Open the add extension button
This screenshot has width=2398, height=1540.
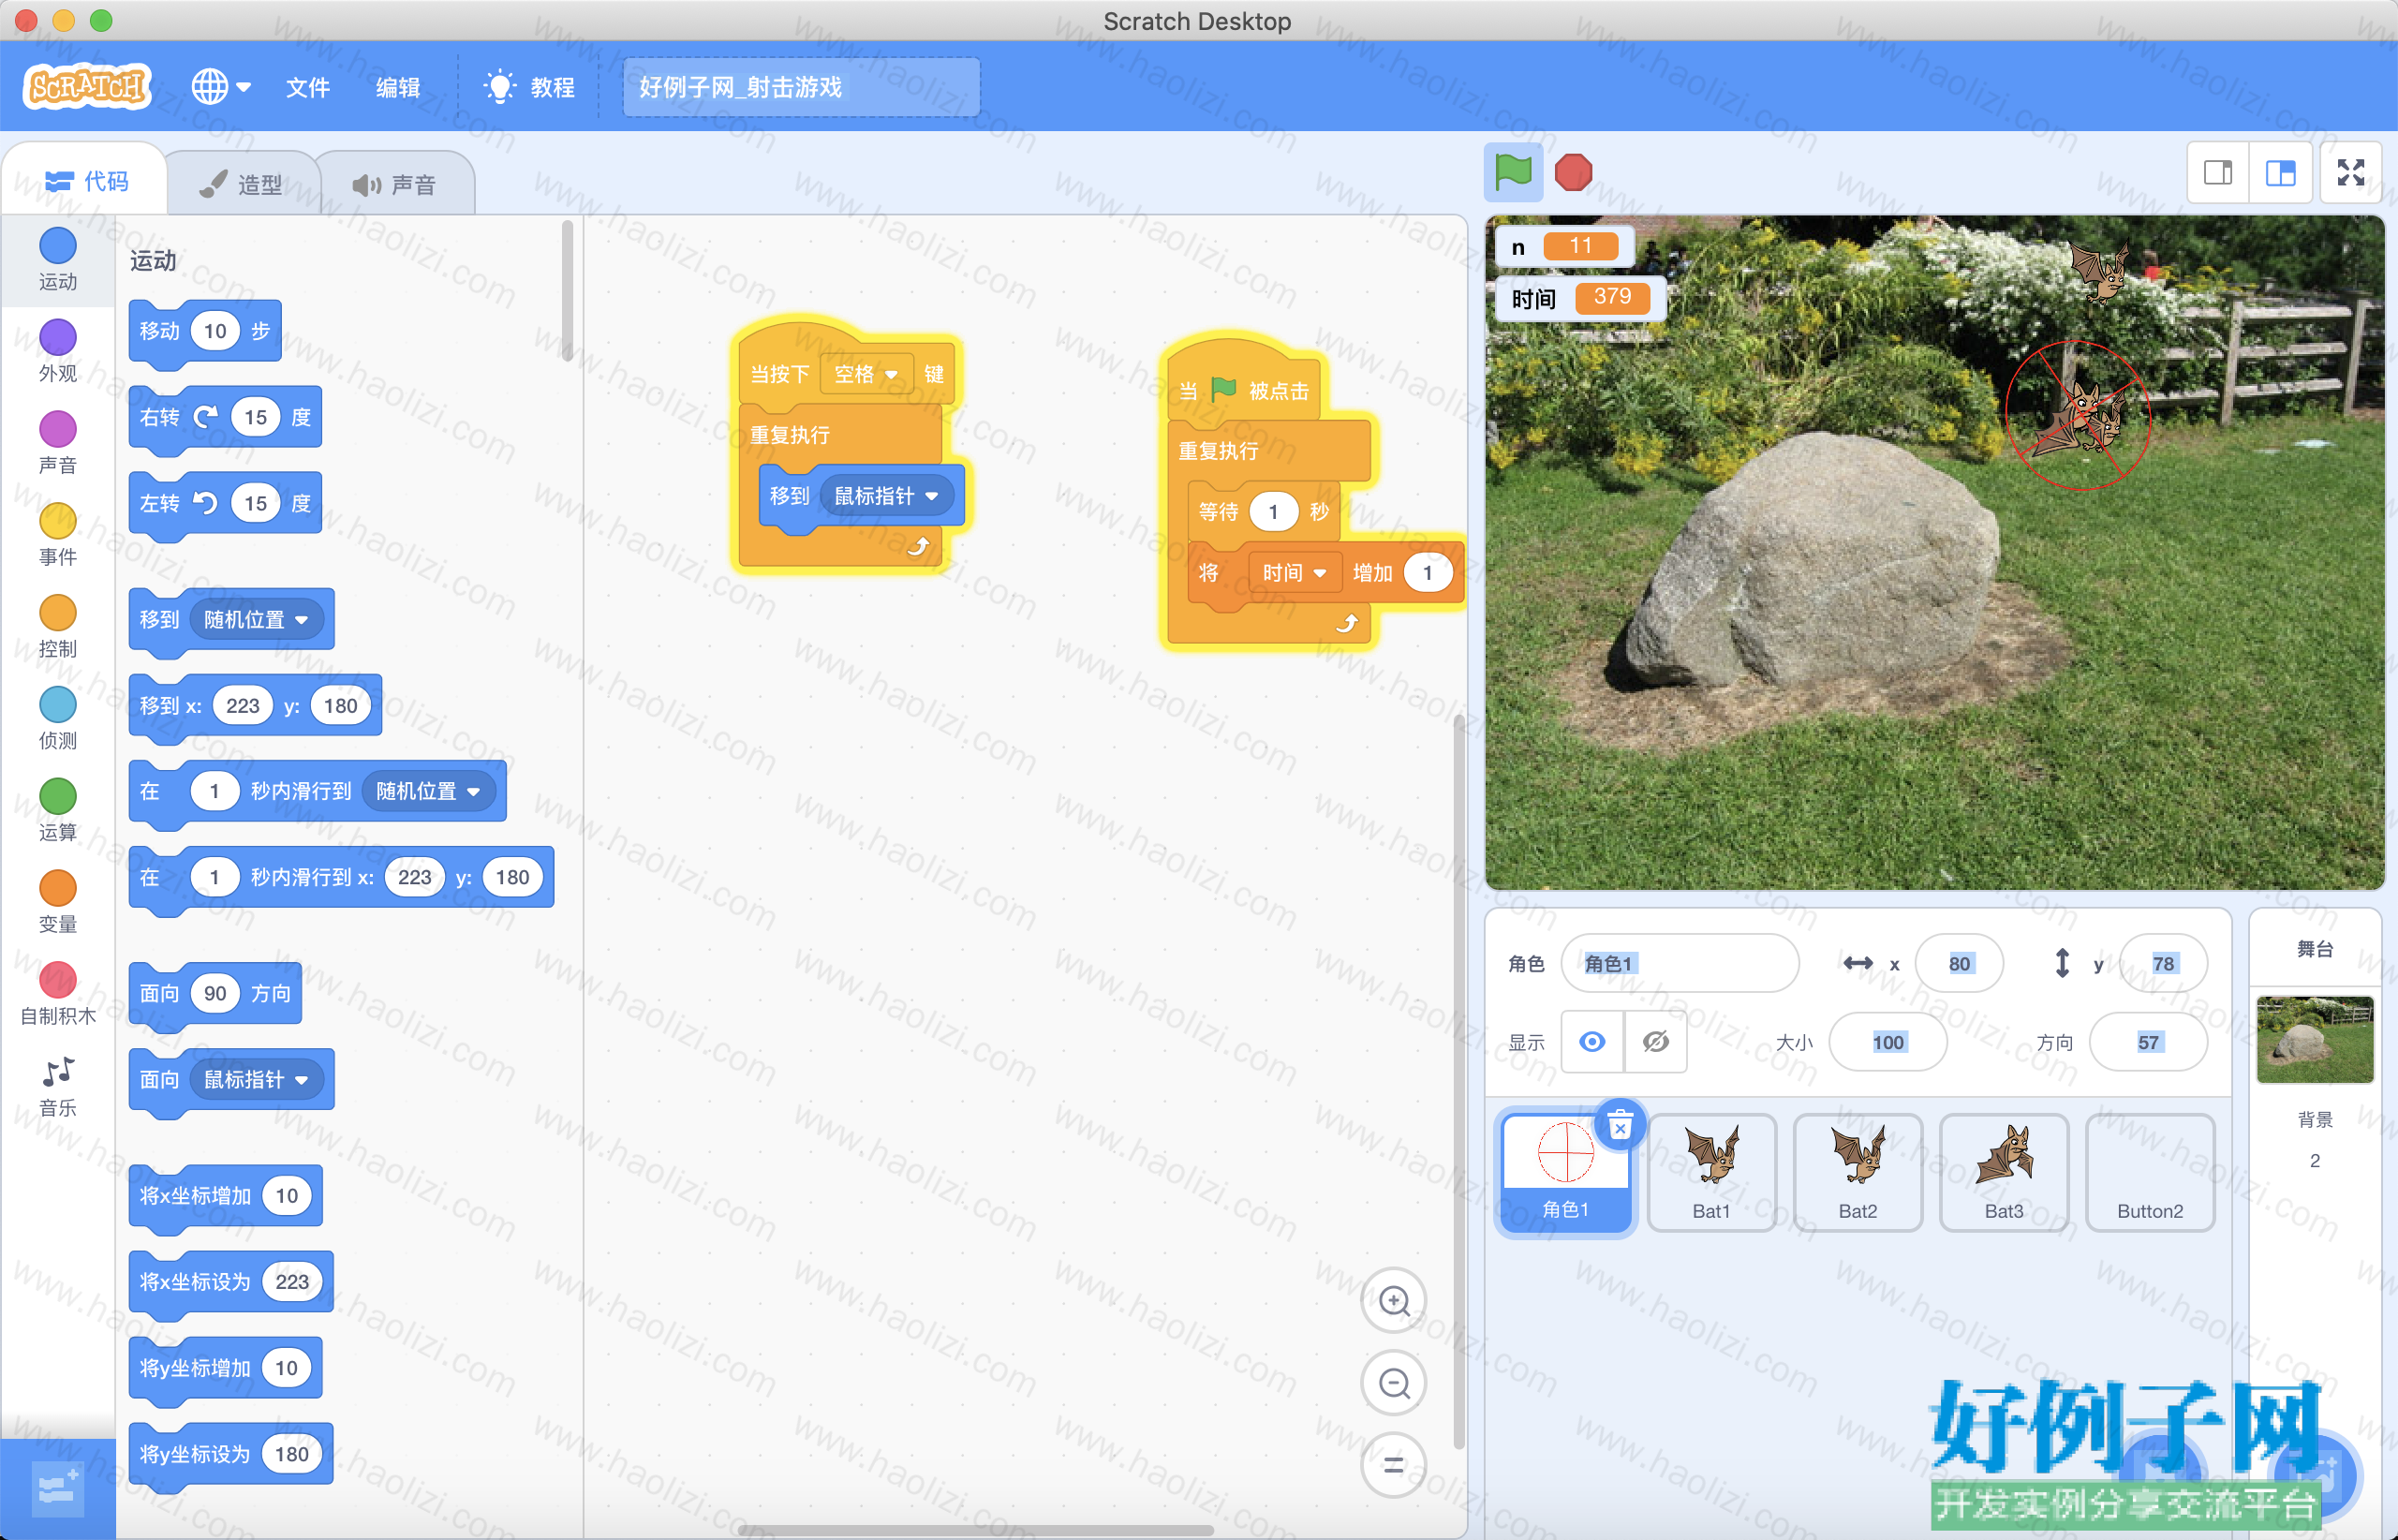[57, 1490]
